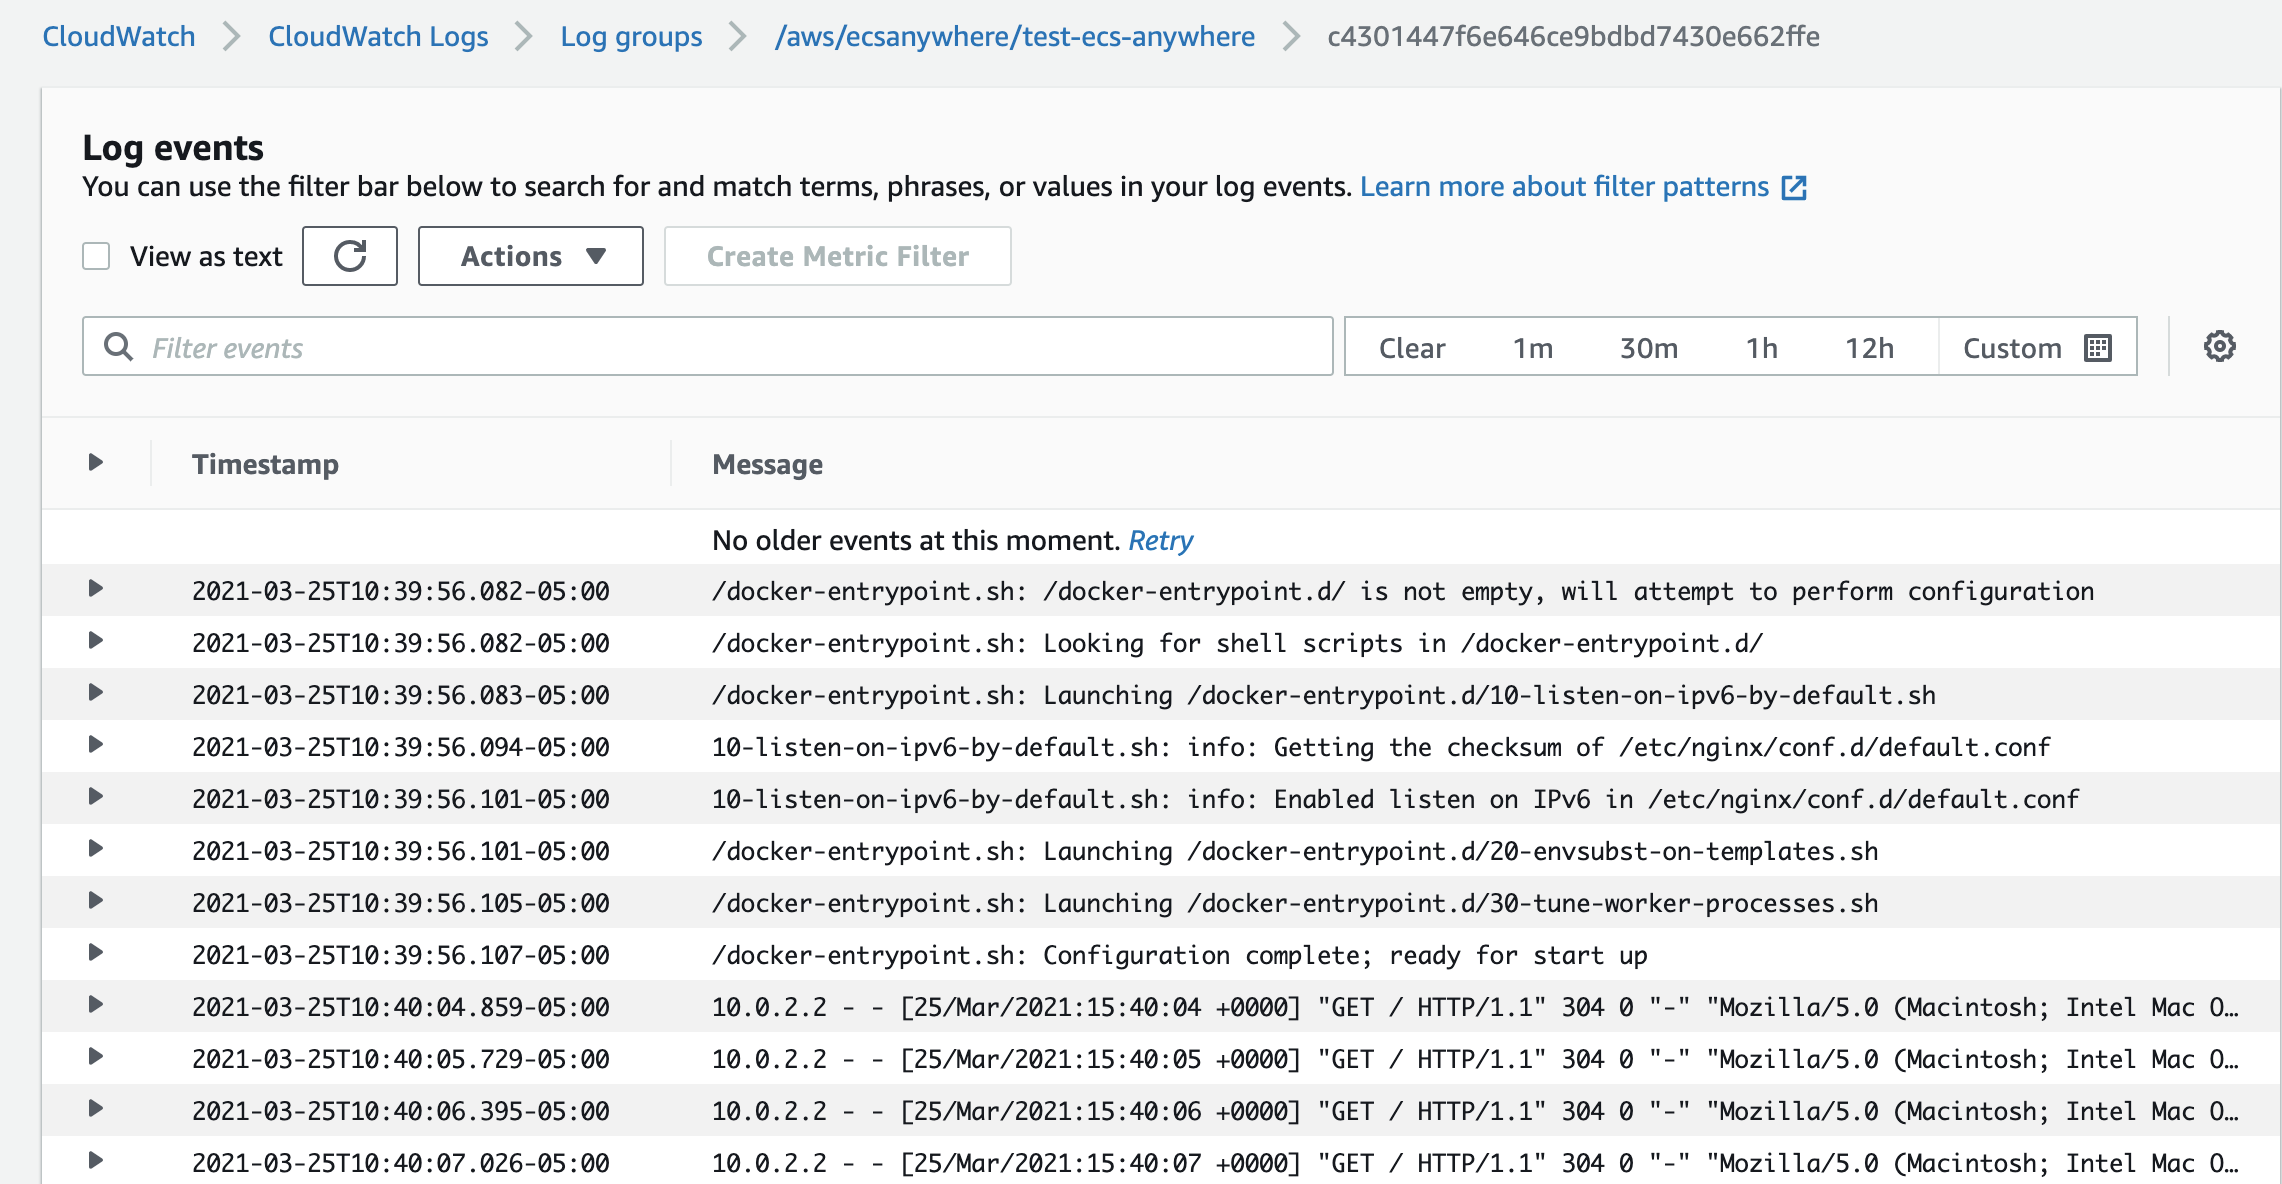This screenshot has width=2282, height=1184.
Task: Open the log view settings gear
Action: 2219,347
